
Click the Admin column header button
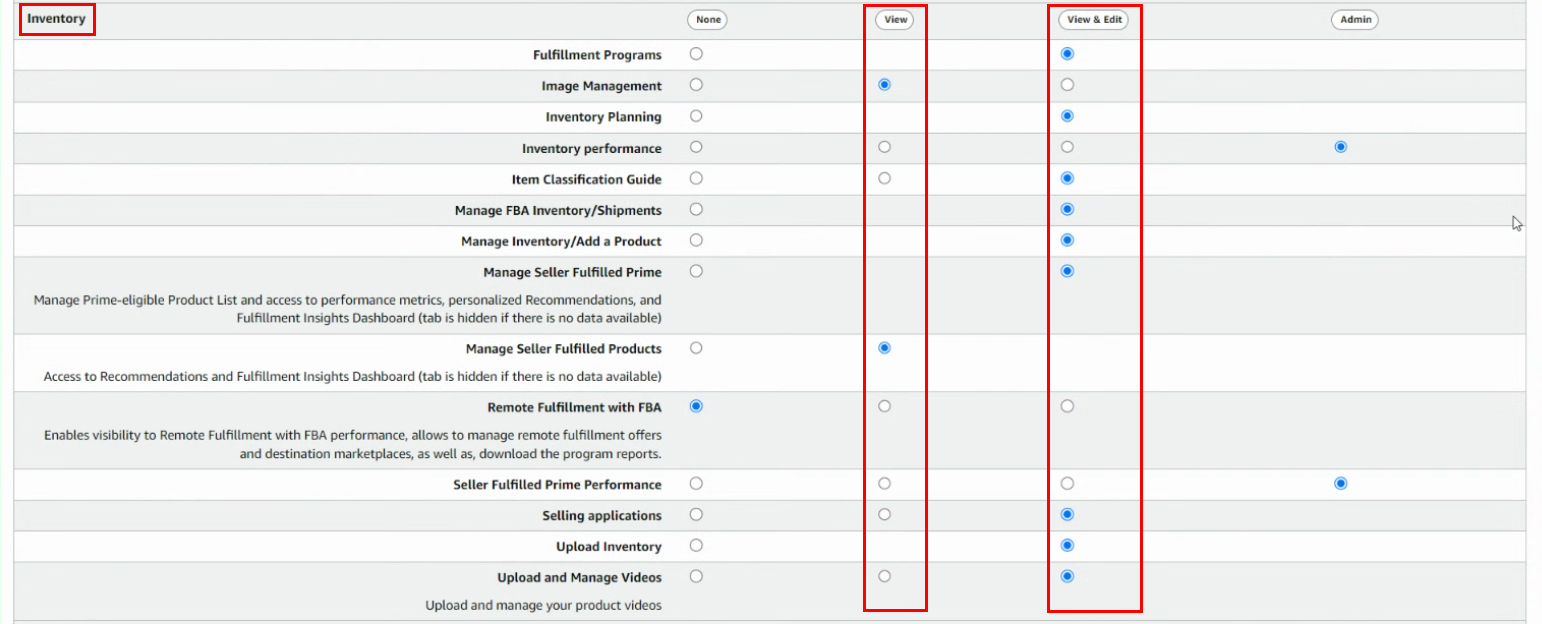point(1354,20)
